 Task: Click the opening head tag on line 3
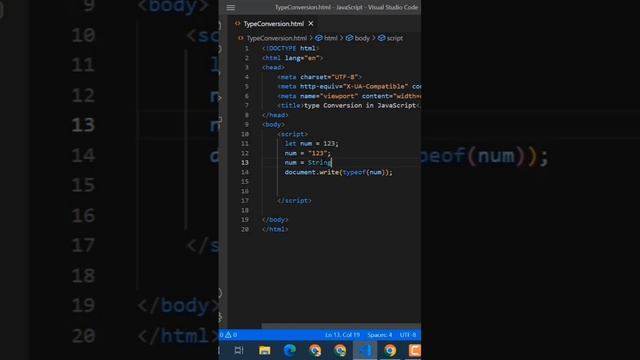point(273,67)
